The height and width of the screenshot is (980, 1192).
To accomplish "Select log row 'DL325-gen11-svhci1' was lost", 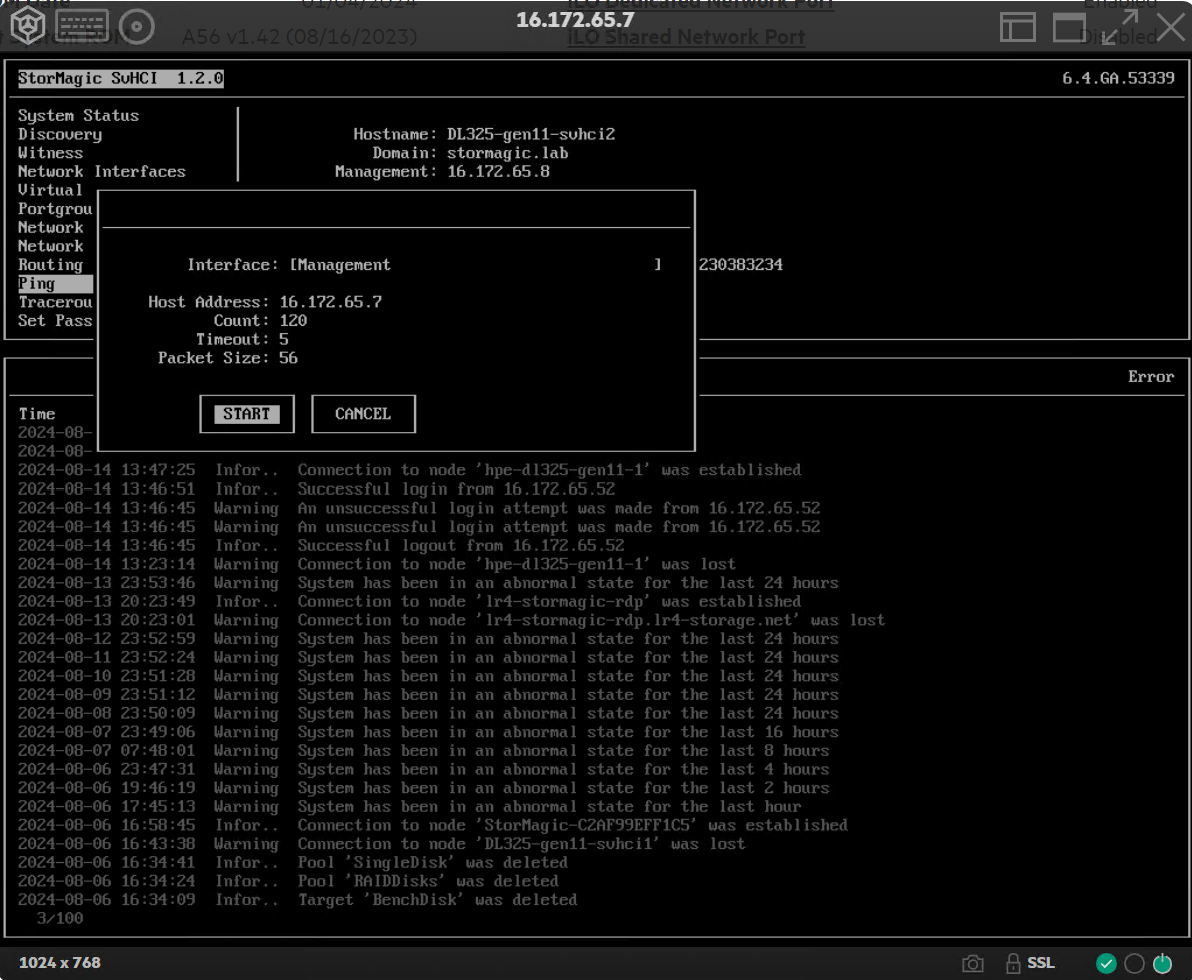I will (x=382, y=844).
